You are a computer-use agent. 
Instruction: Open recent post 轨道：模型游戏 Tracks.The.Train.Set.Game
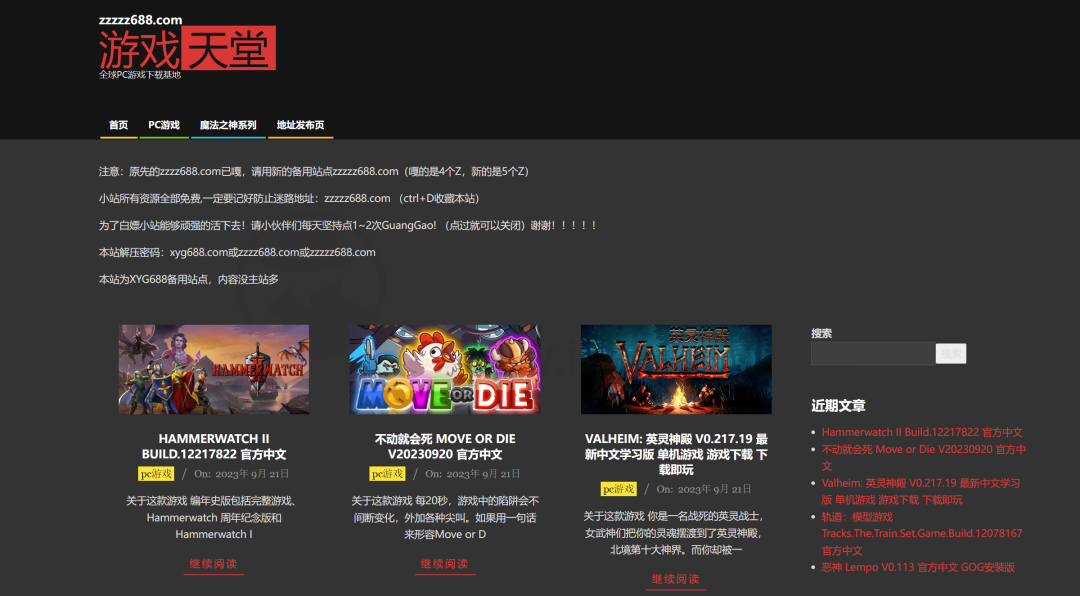(x=922, y=533)
